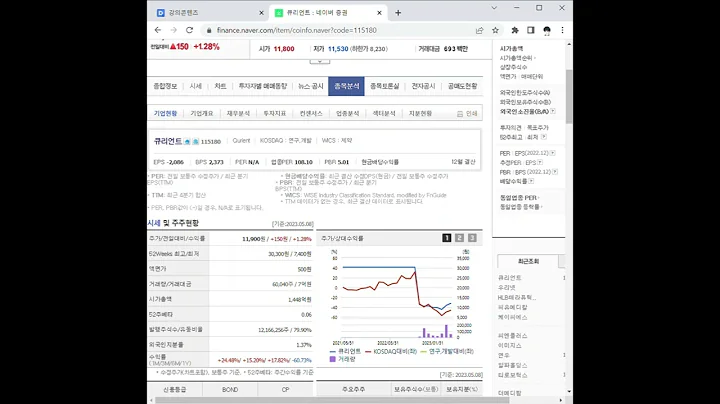Open the browser side panel
This screenshot has height=404, width=720.
(x=530, y=30)
